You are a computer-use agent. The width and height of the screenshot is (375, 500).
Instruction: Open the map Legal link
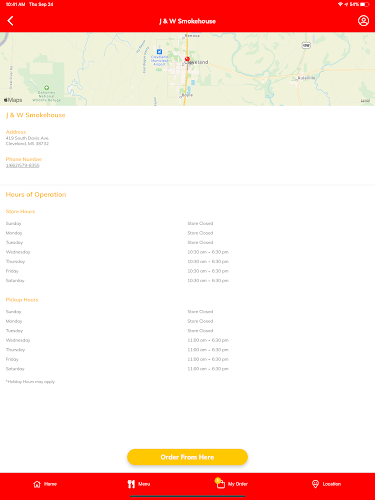click(365, 101)
